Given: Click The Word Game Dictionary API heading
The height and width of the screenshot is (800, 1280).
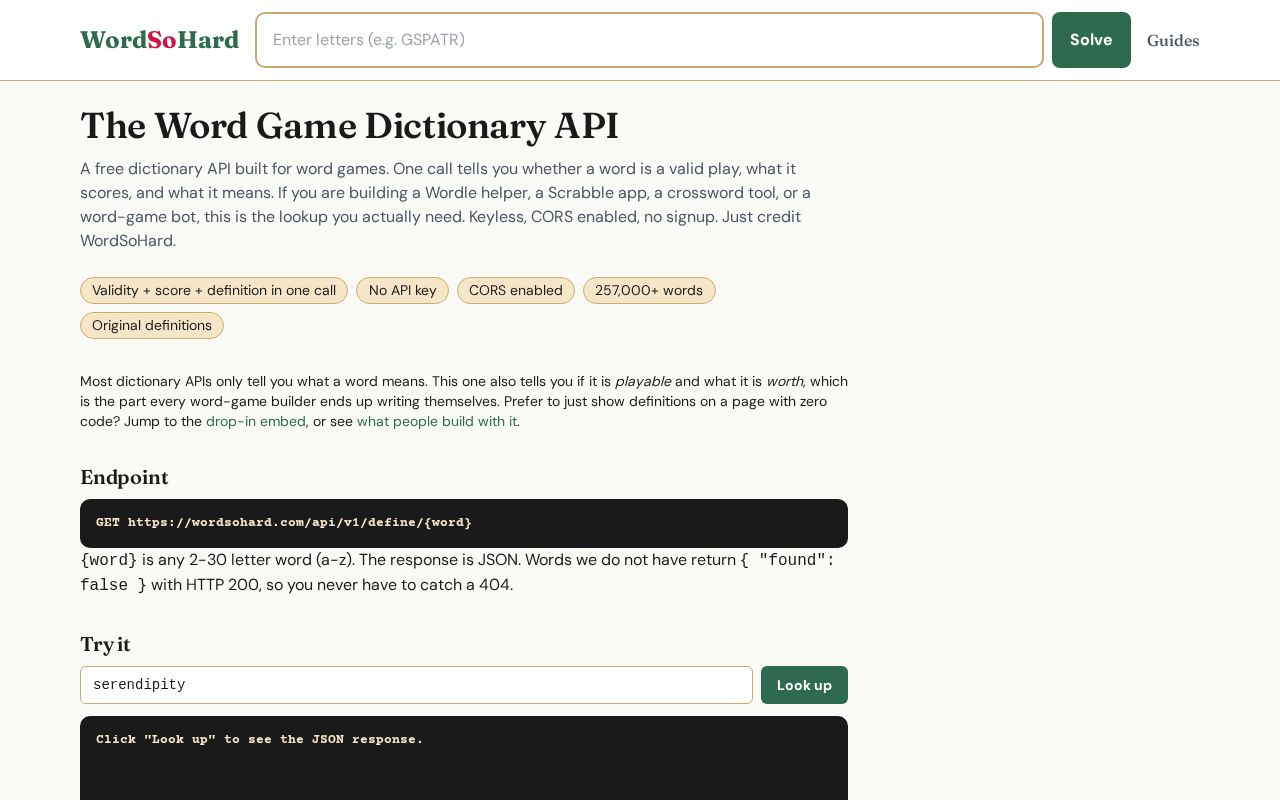Looking at the screenshot, I should point(349,126).
